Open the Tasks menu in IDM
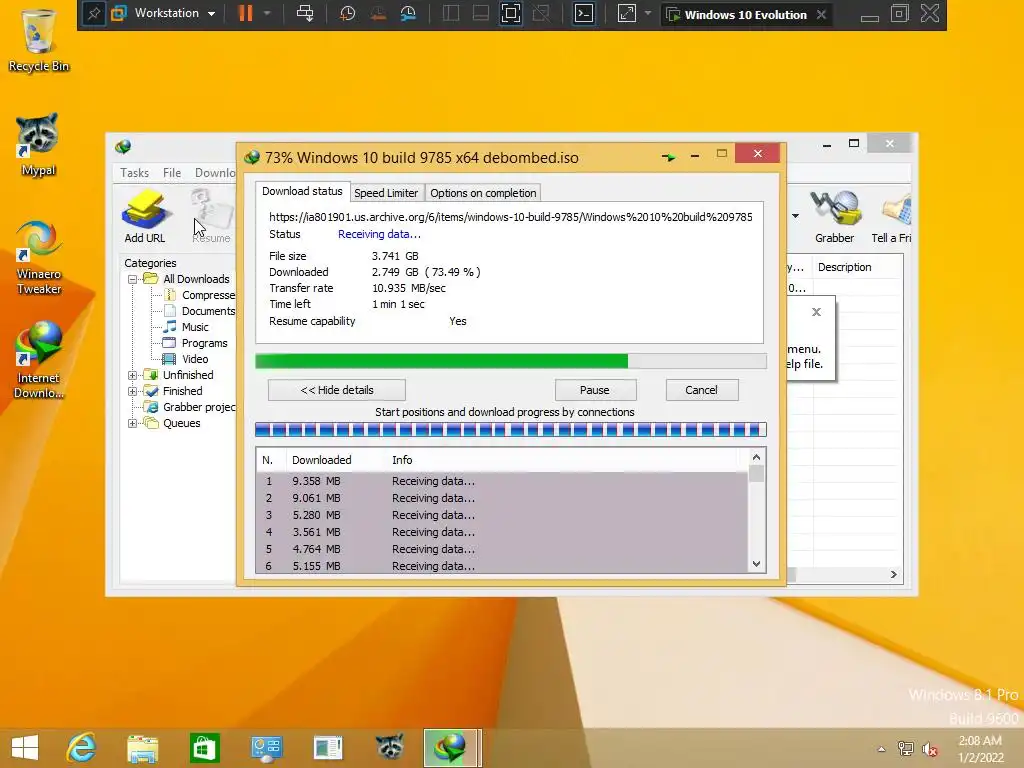 coord(135,172)
